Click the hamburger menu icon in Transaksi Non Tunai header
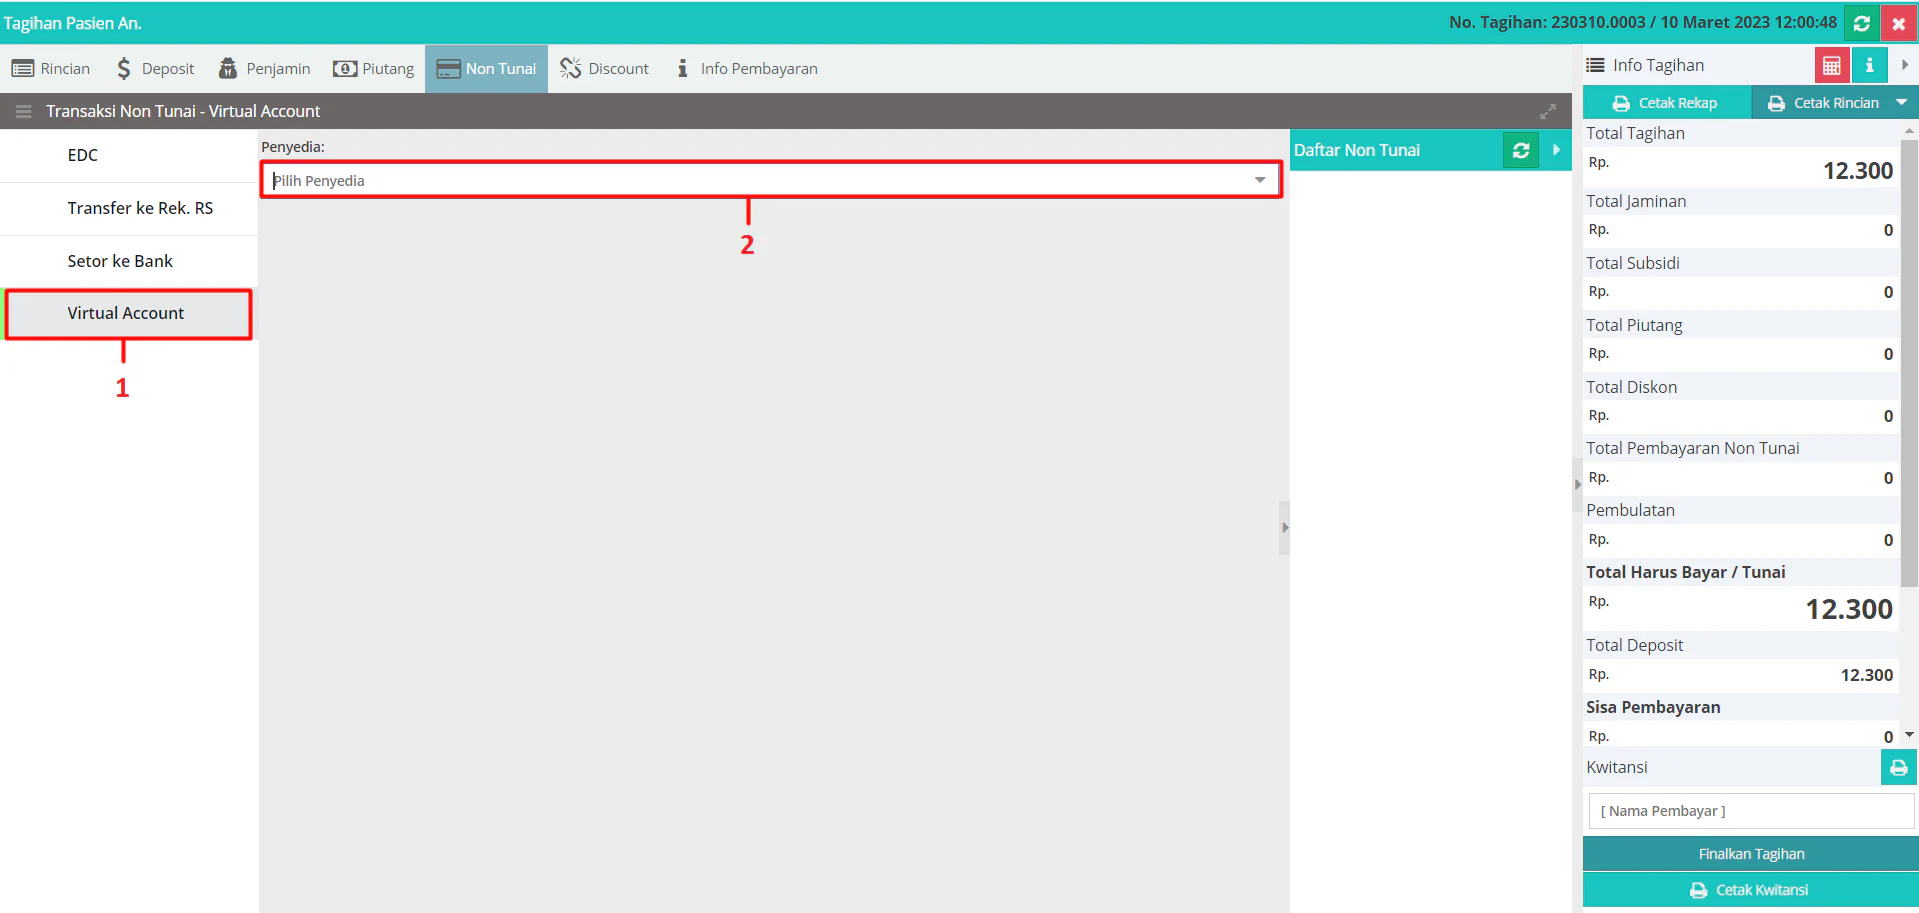Screen dimensions: 1919x913 click(24, 111)
